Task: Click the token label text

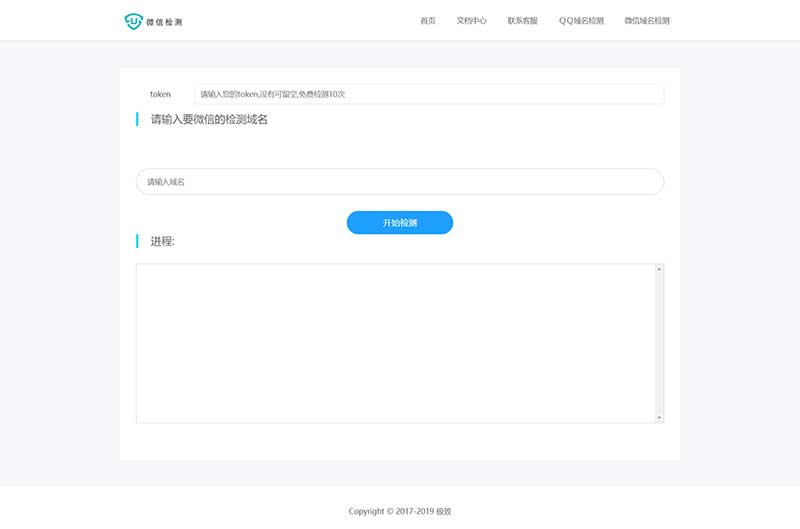Action: [x=160, y=94]
